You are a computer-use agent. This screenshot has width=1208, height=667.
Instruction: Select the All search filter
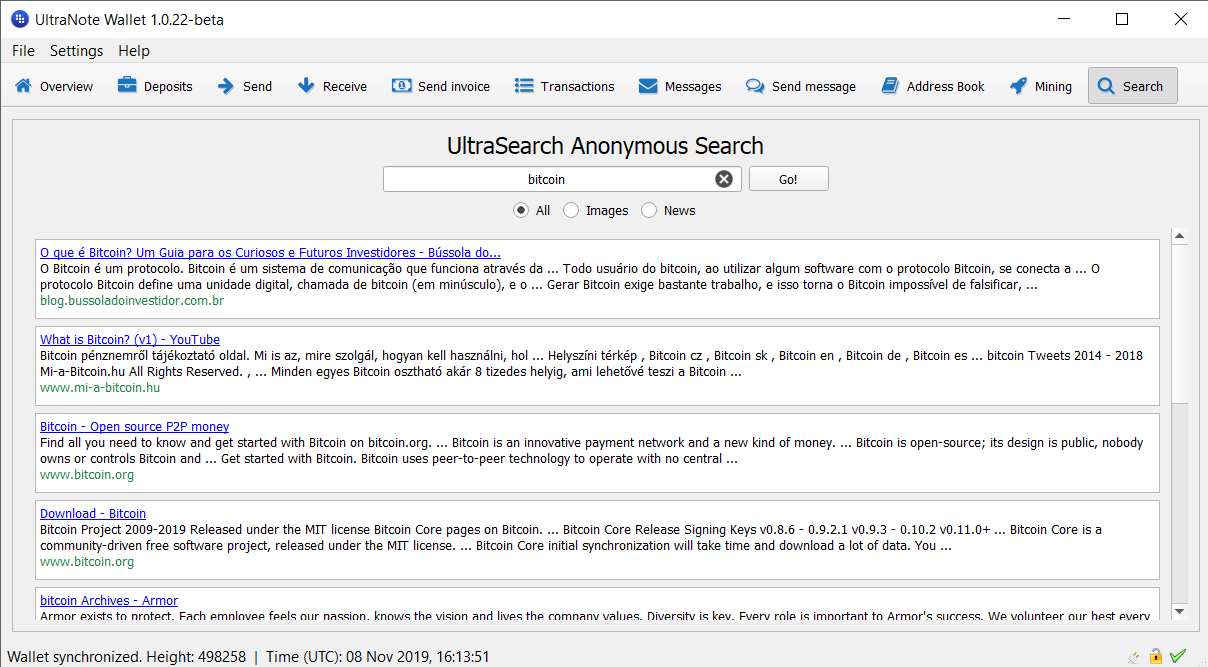click(x=532, y=210)
